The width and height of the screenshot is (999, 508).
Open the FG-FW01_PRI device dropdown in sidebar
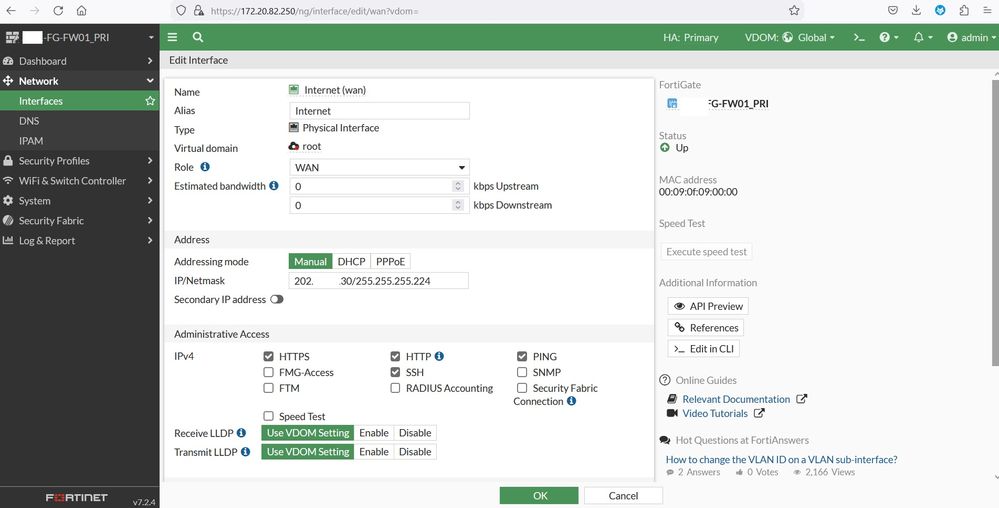(80, 38)
